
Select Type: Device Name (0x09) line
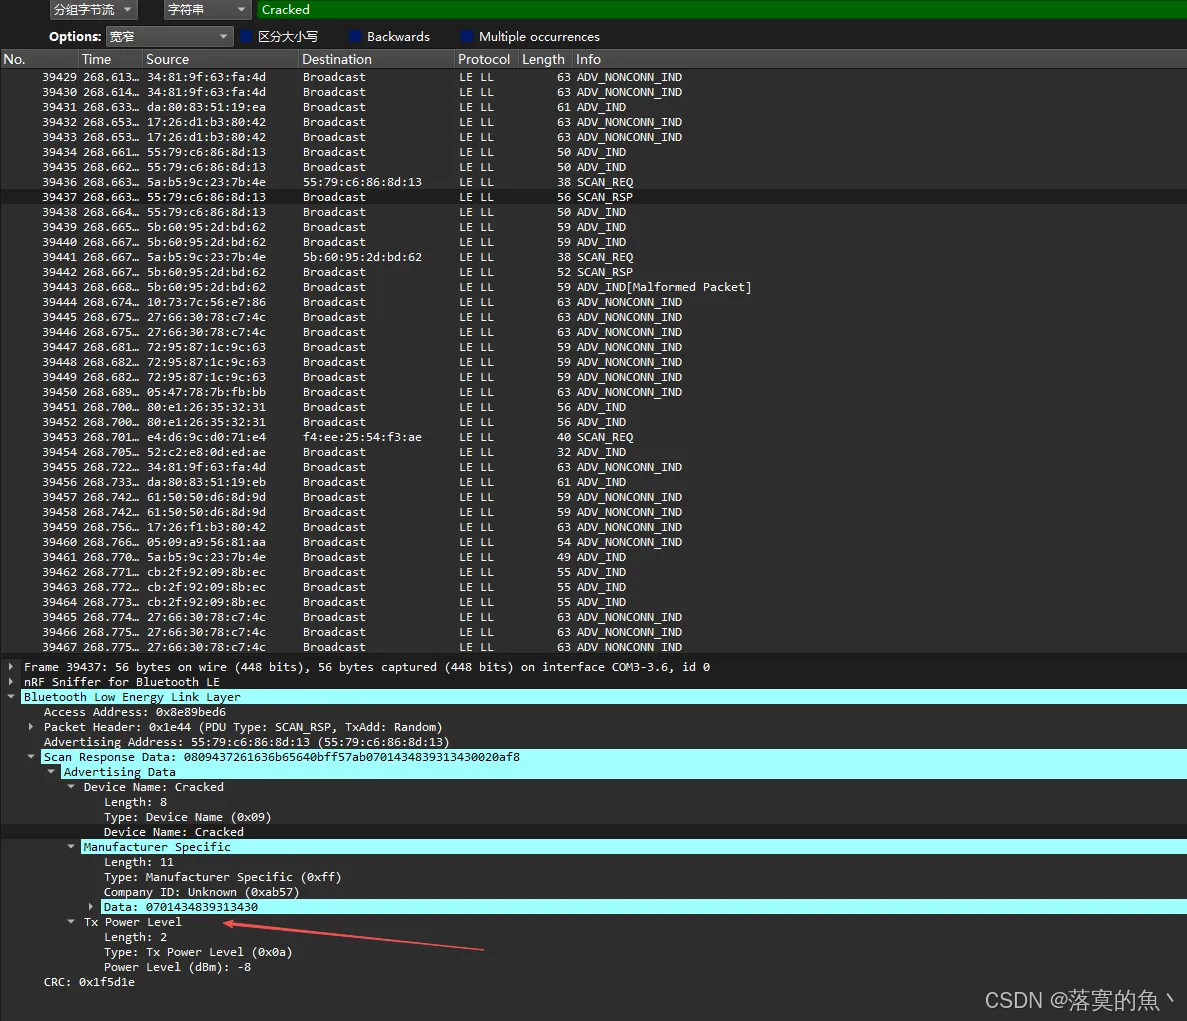tap(187, 817)
